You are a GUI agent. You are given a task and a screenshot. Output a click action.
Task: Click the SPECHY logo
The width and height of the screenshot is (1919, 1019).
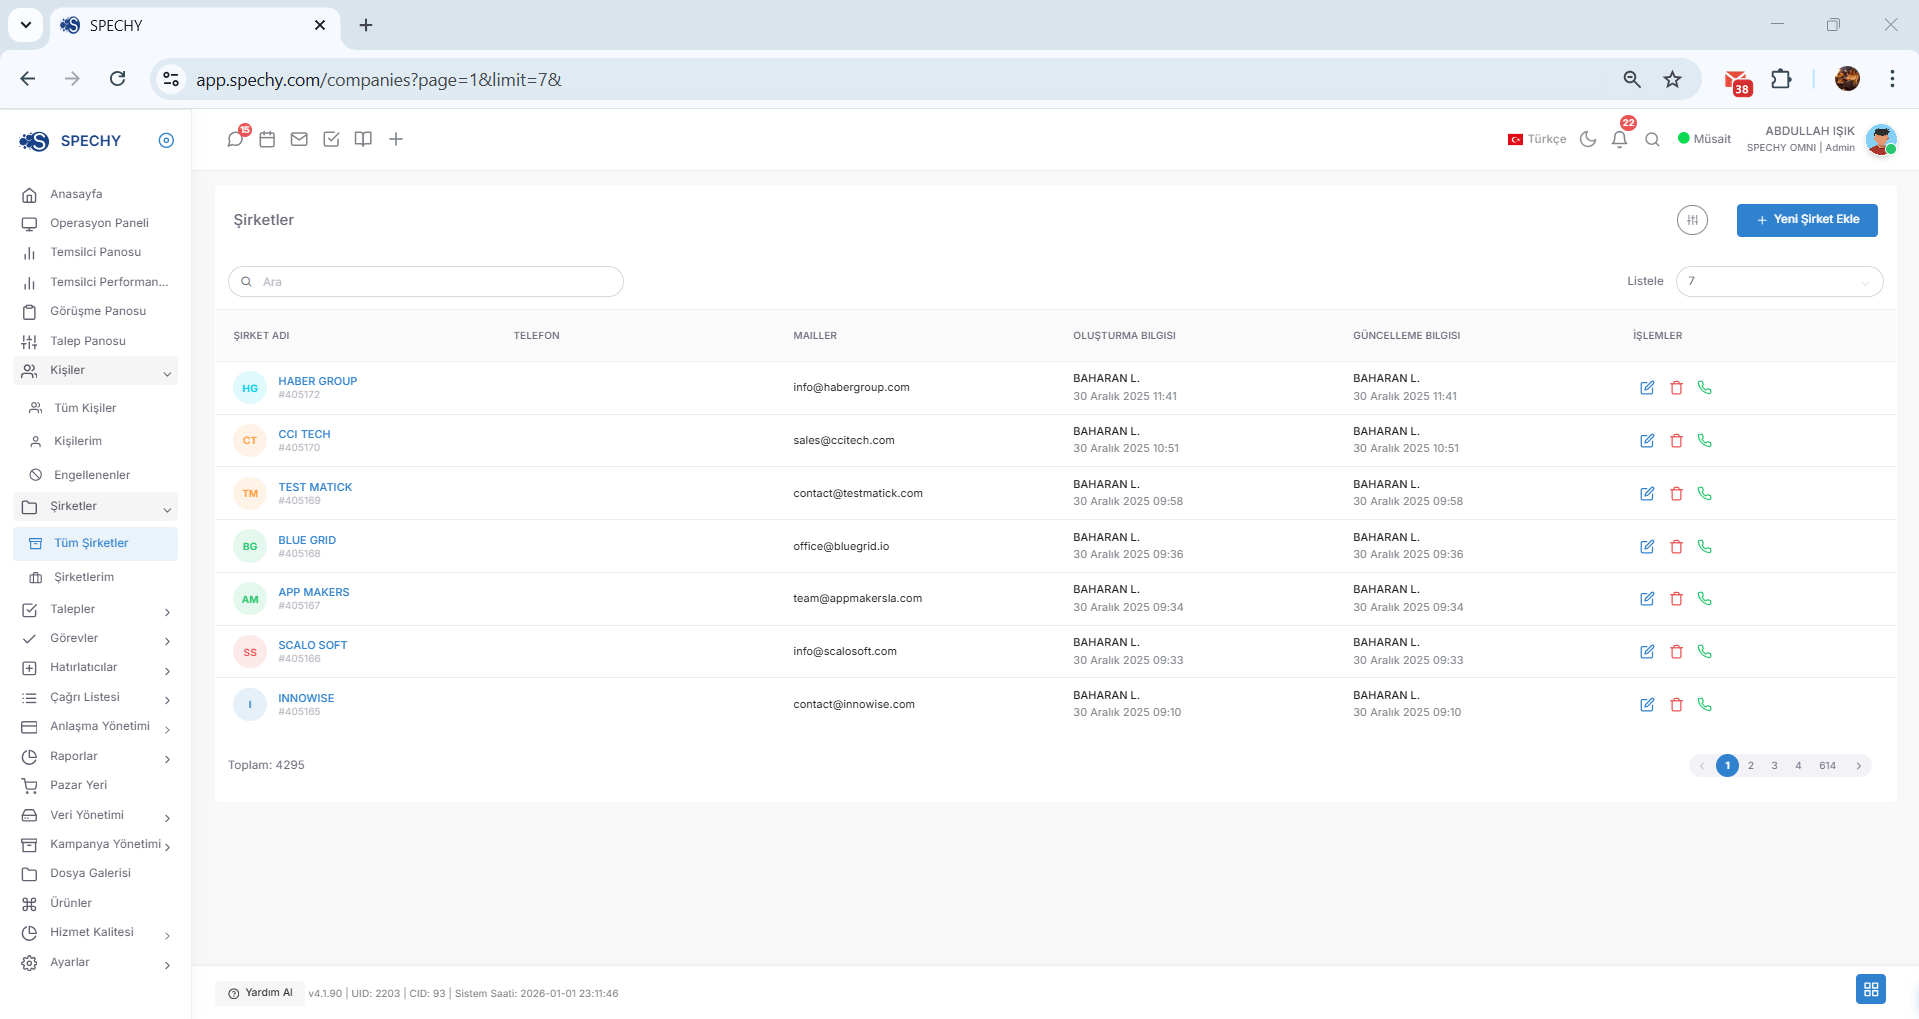pyautogui.click(x=70, y=141)
